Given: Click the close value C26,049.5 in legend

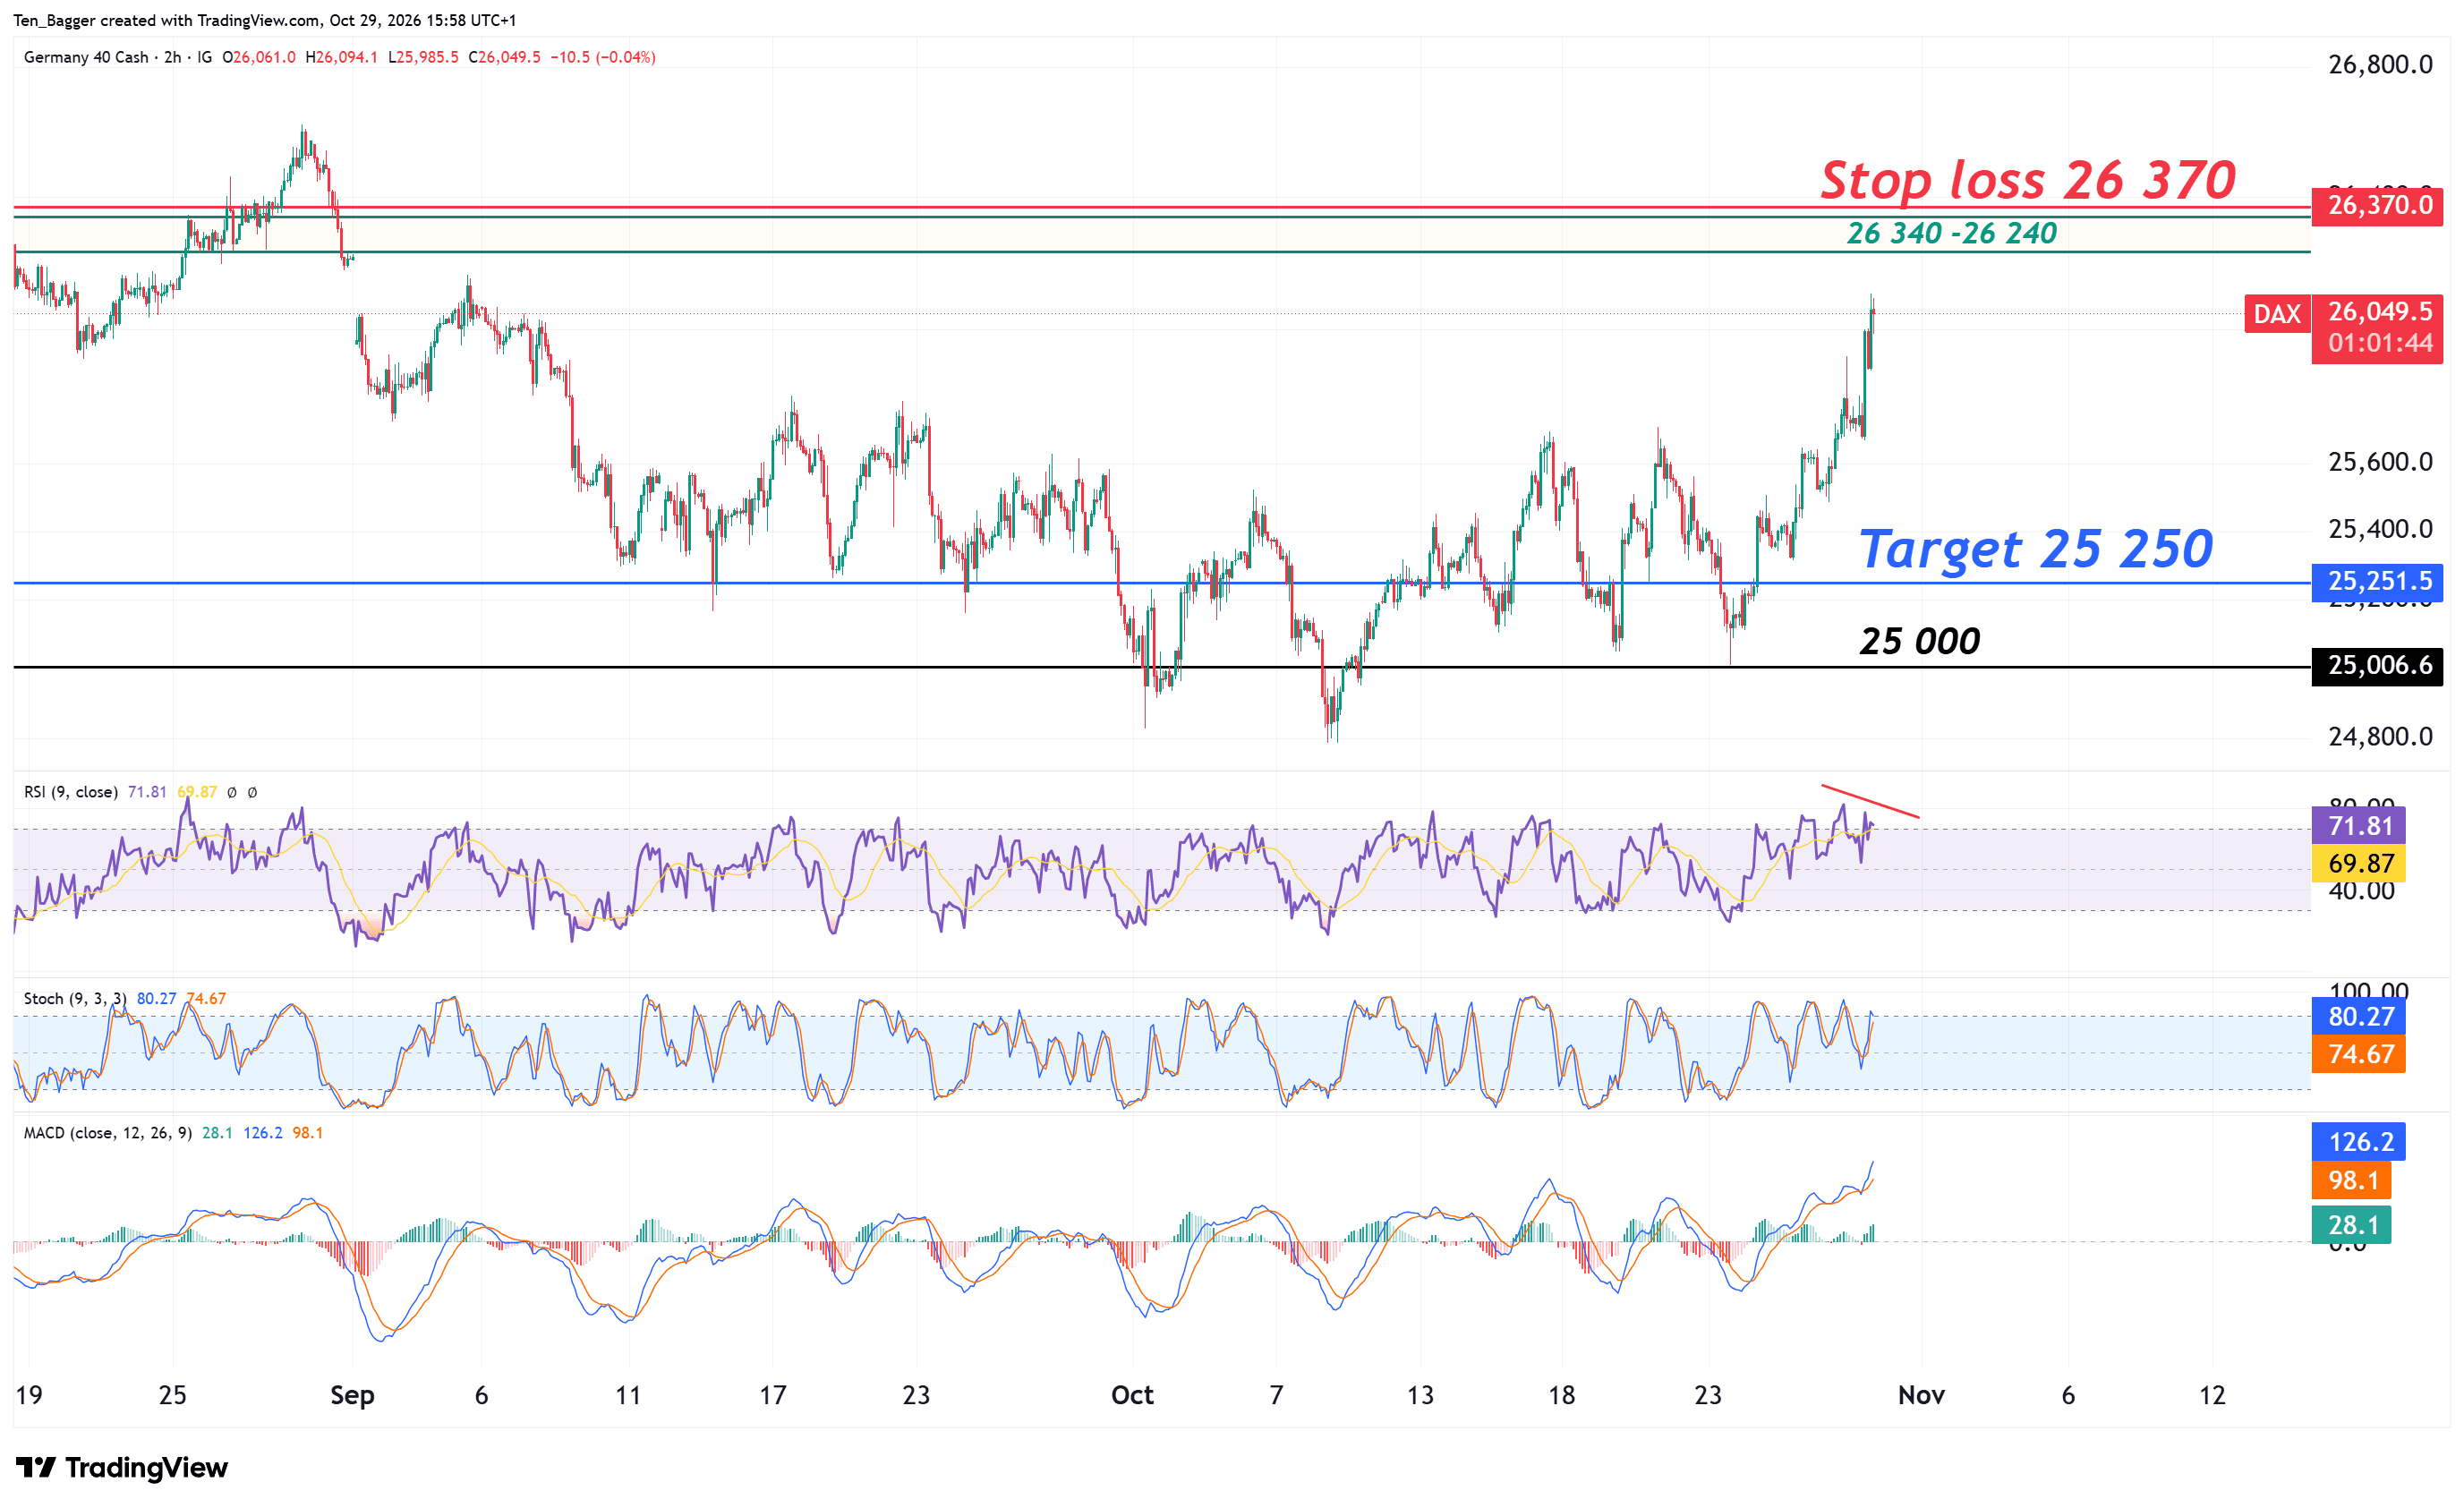Looking at the screenshot, I should coord(504,57).
